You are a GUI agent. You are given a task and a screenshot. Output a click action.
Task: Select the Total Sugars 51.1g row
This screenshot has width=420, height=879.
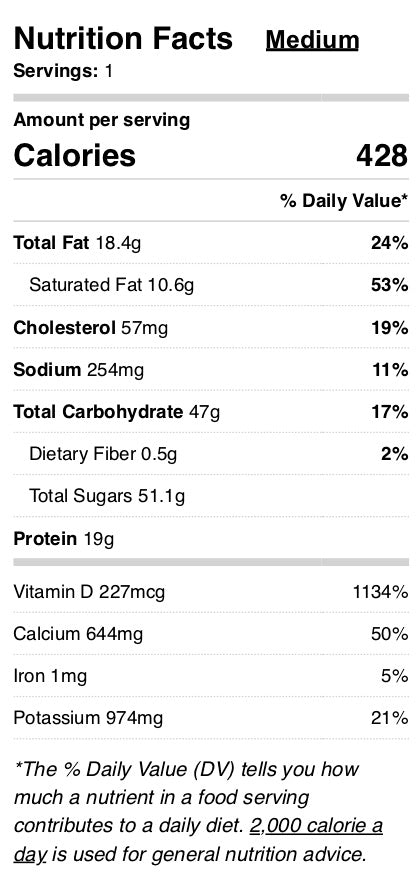[211, 496]
